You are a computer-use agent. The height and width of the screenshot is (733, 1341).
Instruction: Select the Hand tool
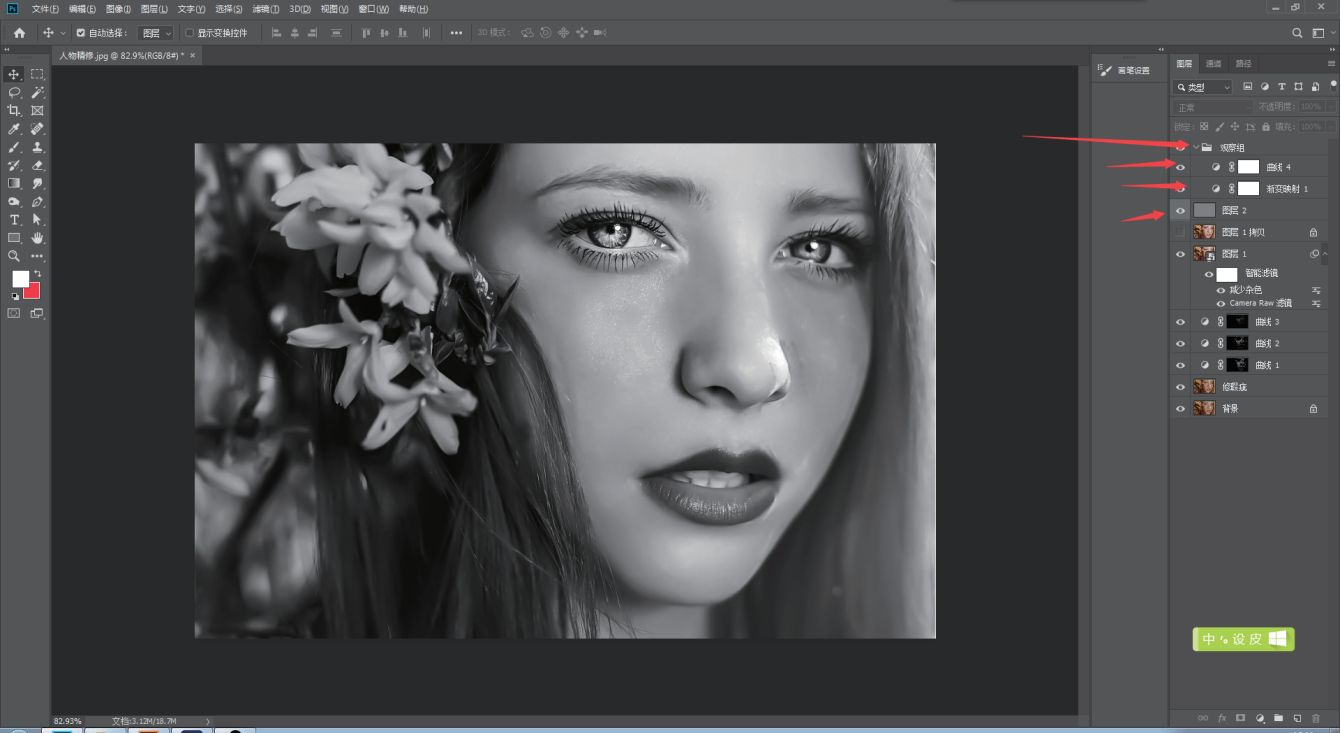(x=37, y=238)
